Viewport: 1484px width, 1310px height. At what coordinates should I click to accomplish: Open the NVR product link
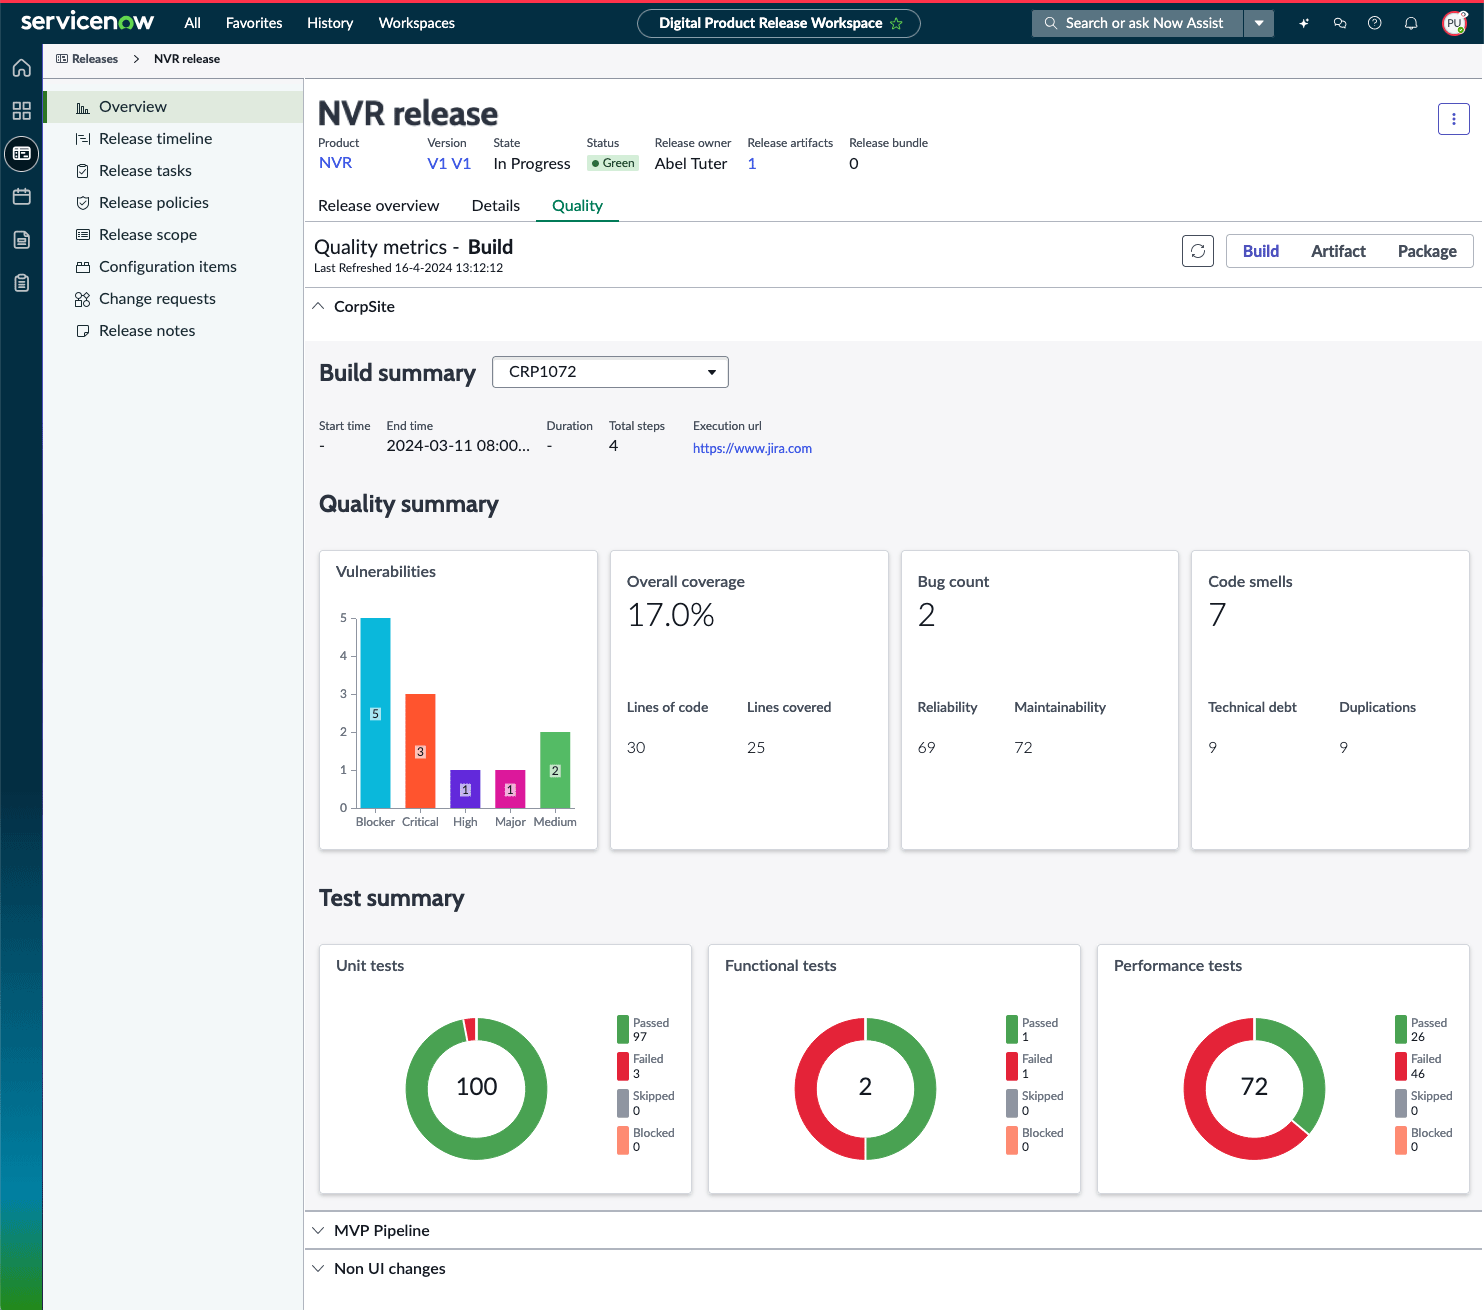336,163
